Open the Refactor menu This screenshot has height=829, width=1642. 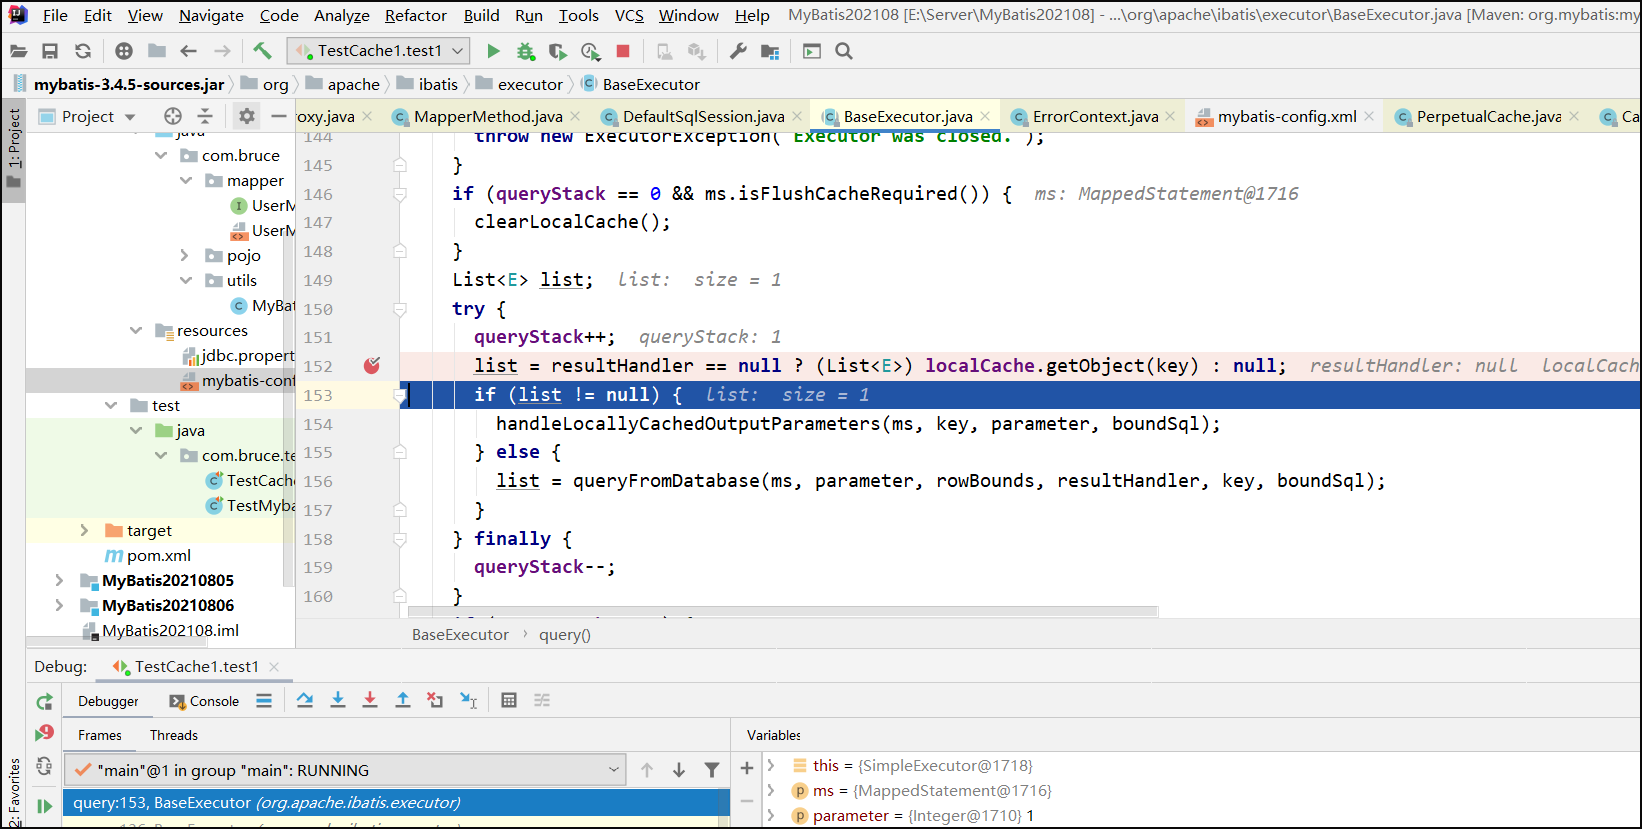click(416, 15)
